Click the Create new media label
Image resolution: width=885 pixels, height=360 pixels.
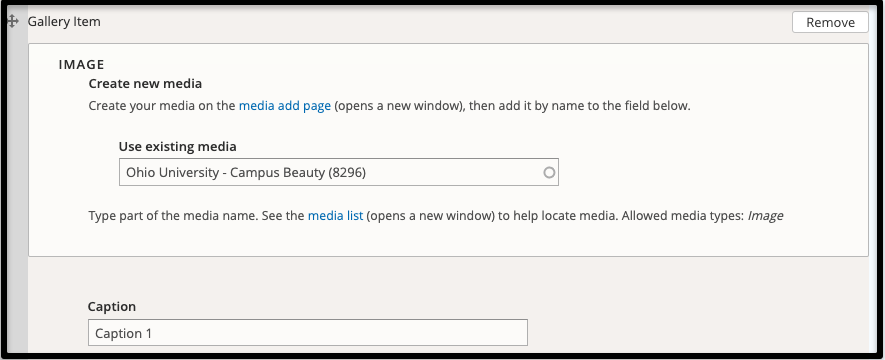click(x=145, y=84)
